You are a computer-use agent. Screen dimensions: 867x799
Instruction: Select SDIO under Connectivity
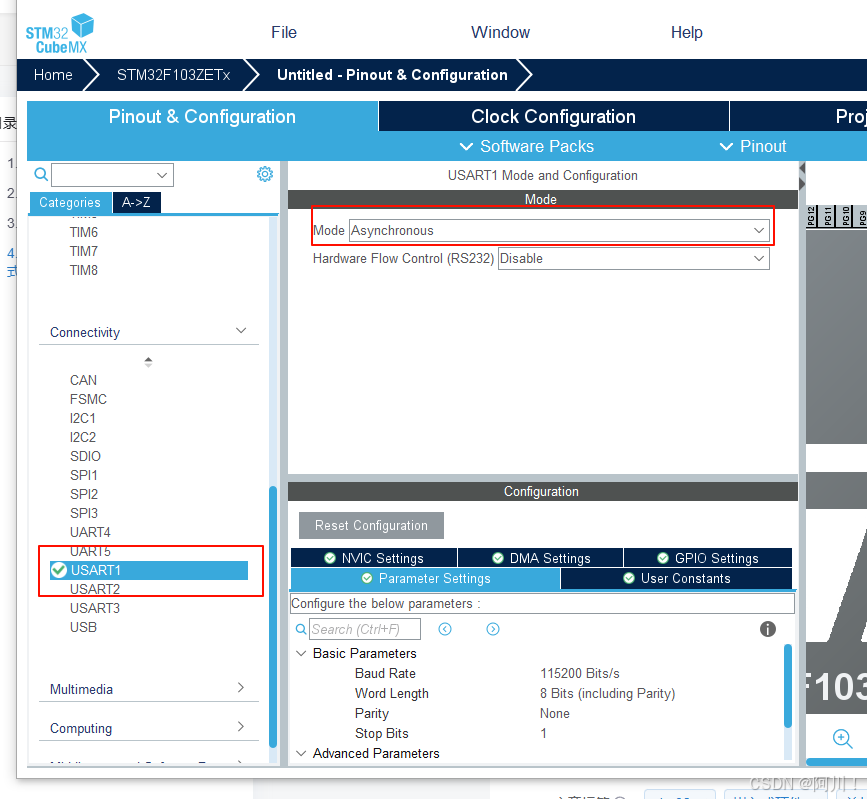click(x=85, y=456)
